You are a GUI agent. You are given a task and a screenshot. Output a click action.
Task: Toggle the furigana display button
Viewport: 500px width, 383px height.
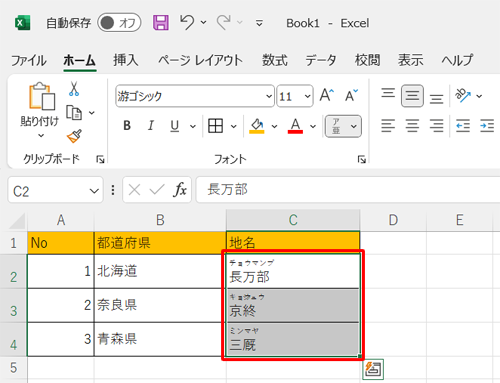pos(336,126)
